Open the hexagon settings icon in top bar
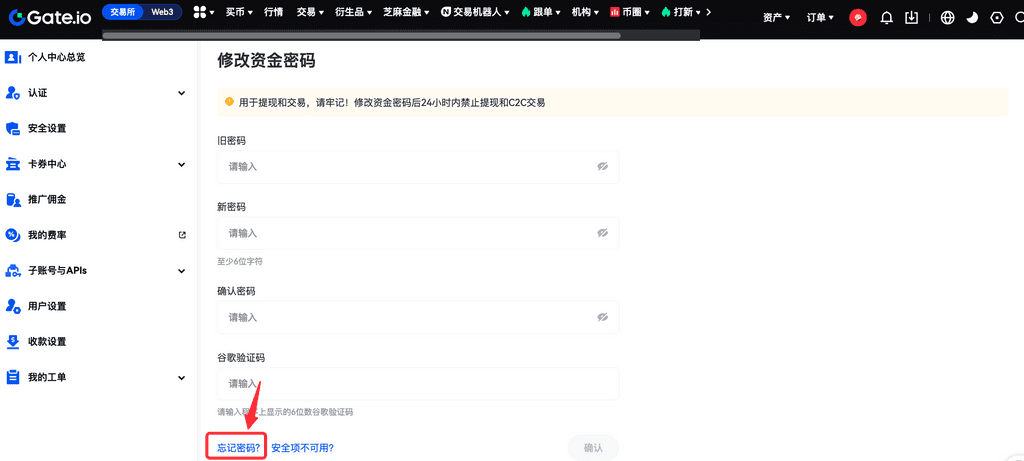This screenshot has height=461, width=1024. 997,17
